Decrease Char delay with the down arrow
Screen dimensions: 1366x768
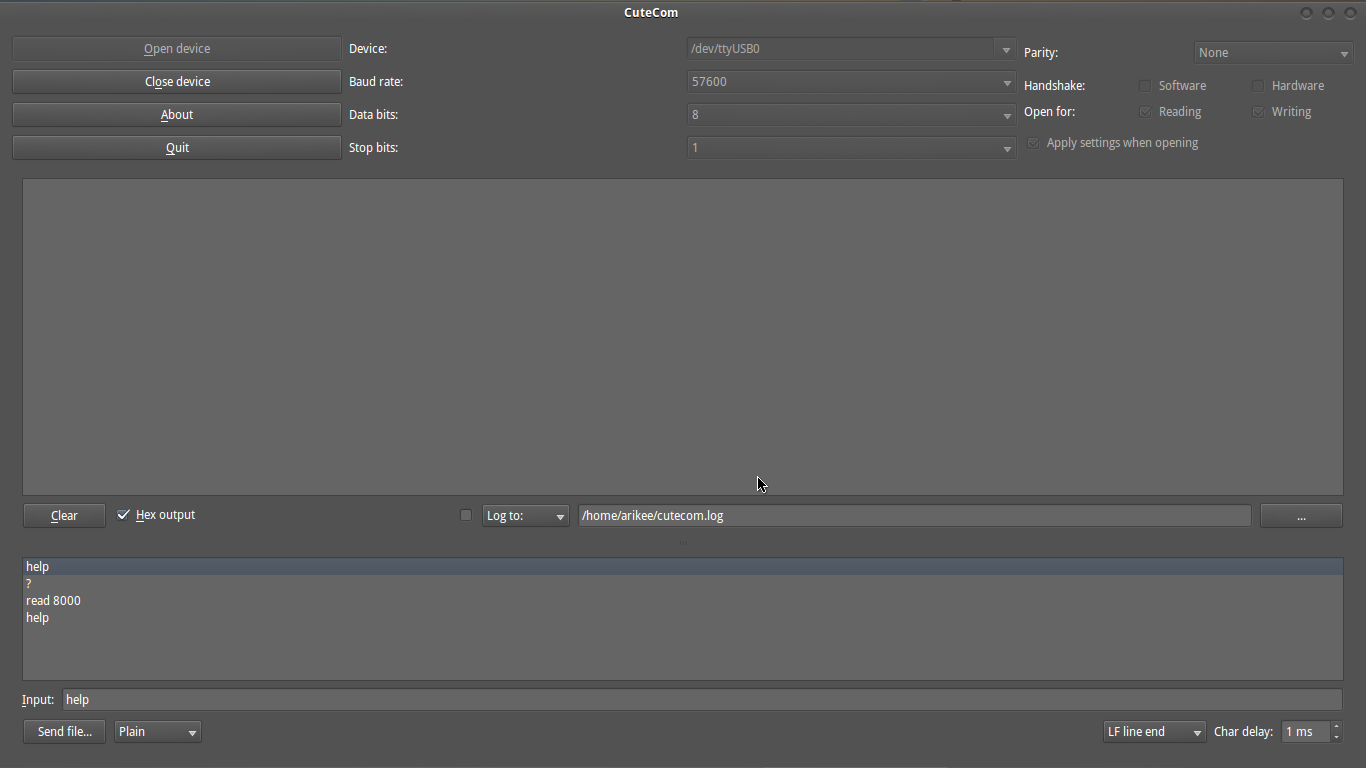1336,738
